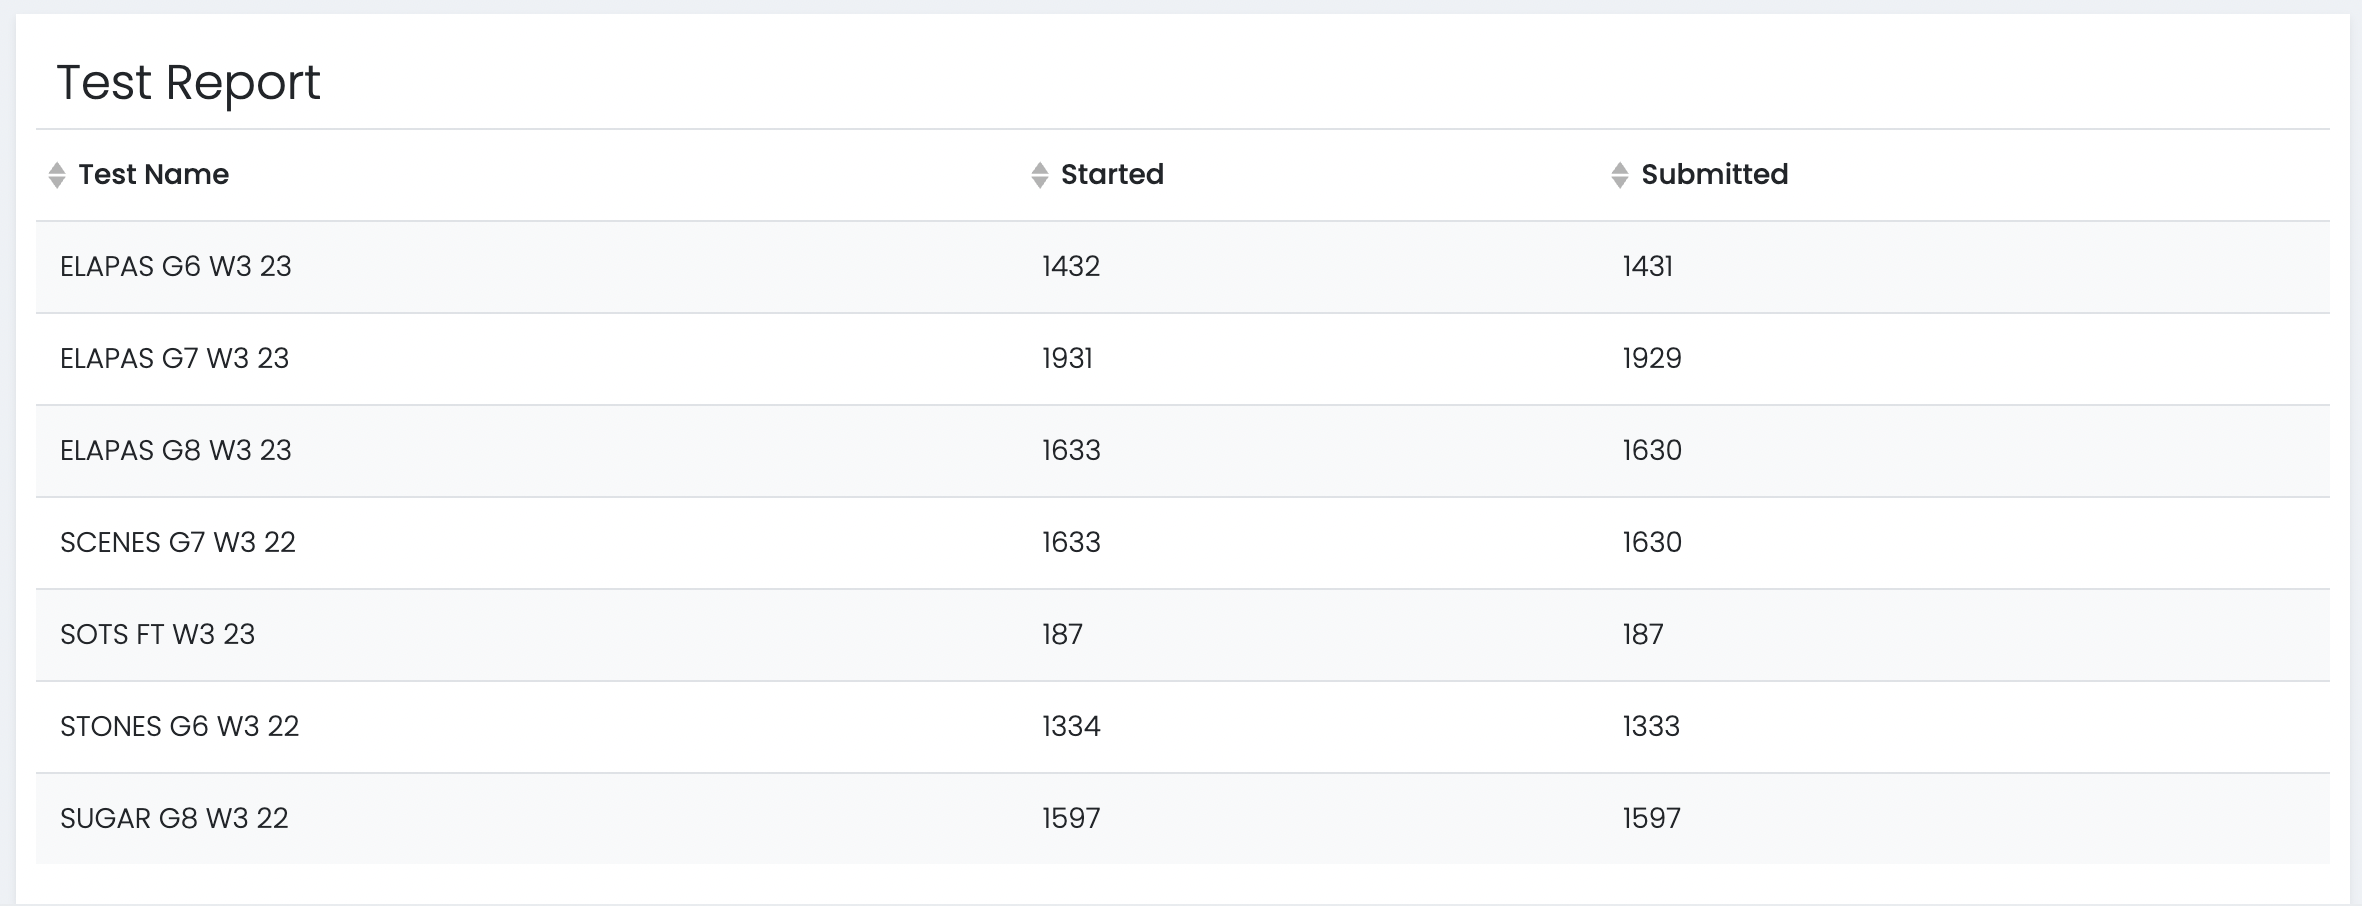Image resolution: width=2362 pixels, height=906 pixels.
Task: Select the SCENES G7 W3 22 row
Action: coord(178,543)
